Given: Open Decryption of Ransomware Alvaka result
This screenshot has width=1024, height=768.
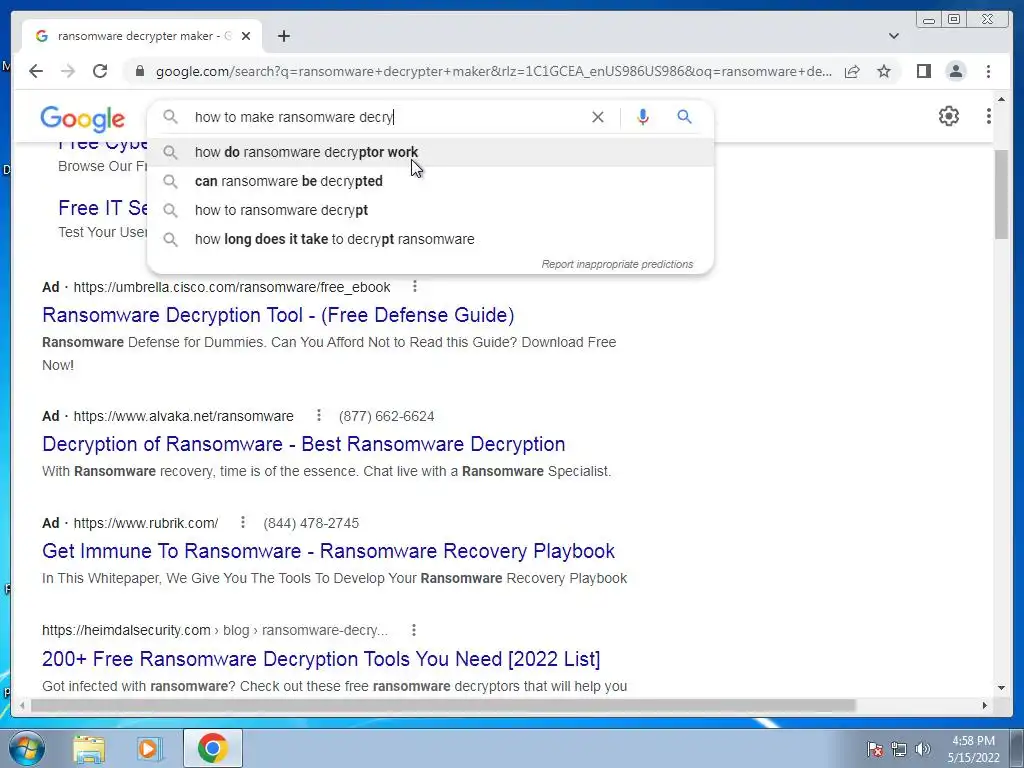Looking at the screenshot, I should pos(304,444).
